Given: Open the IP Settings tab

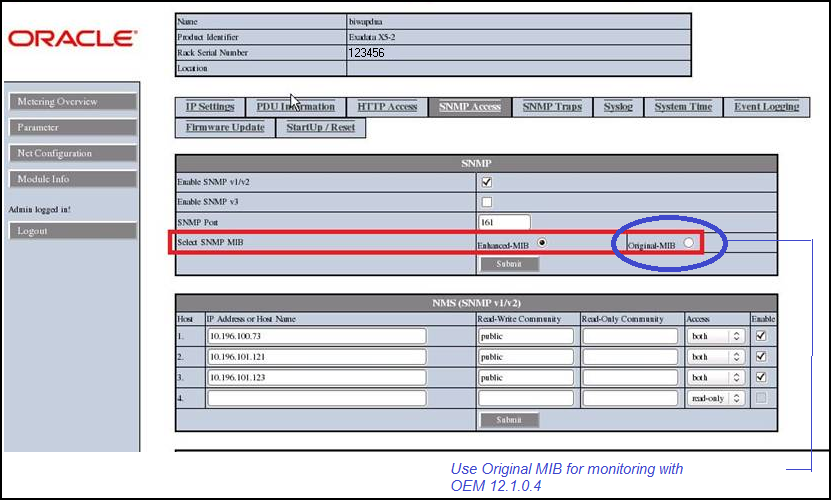Looking at the screenshot, I should tap(210, 107).
